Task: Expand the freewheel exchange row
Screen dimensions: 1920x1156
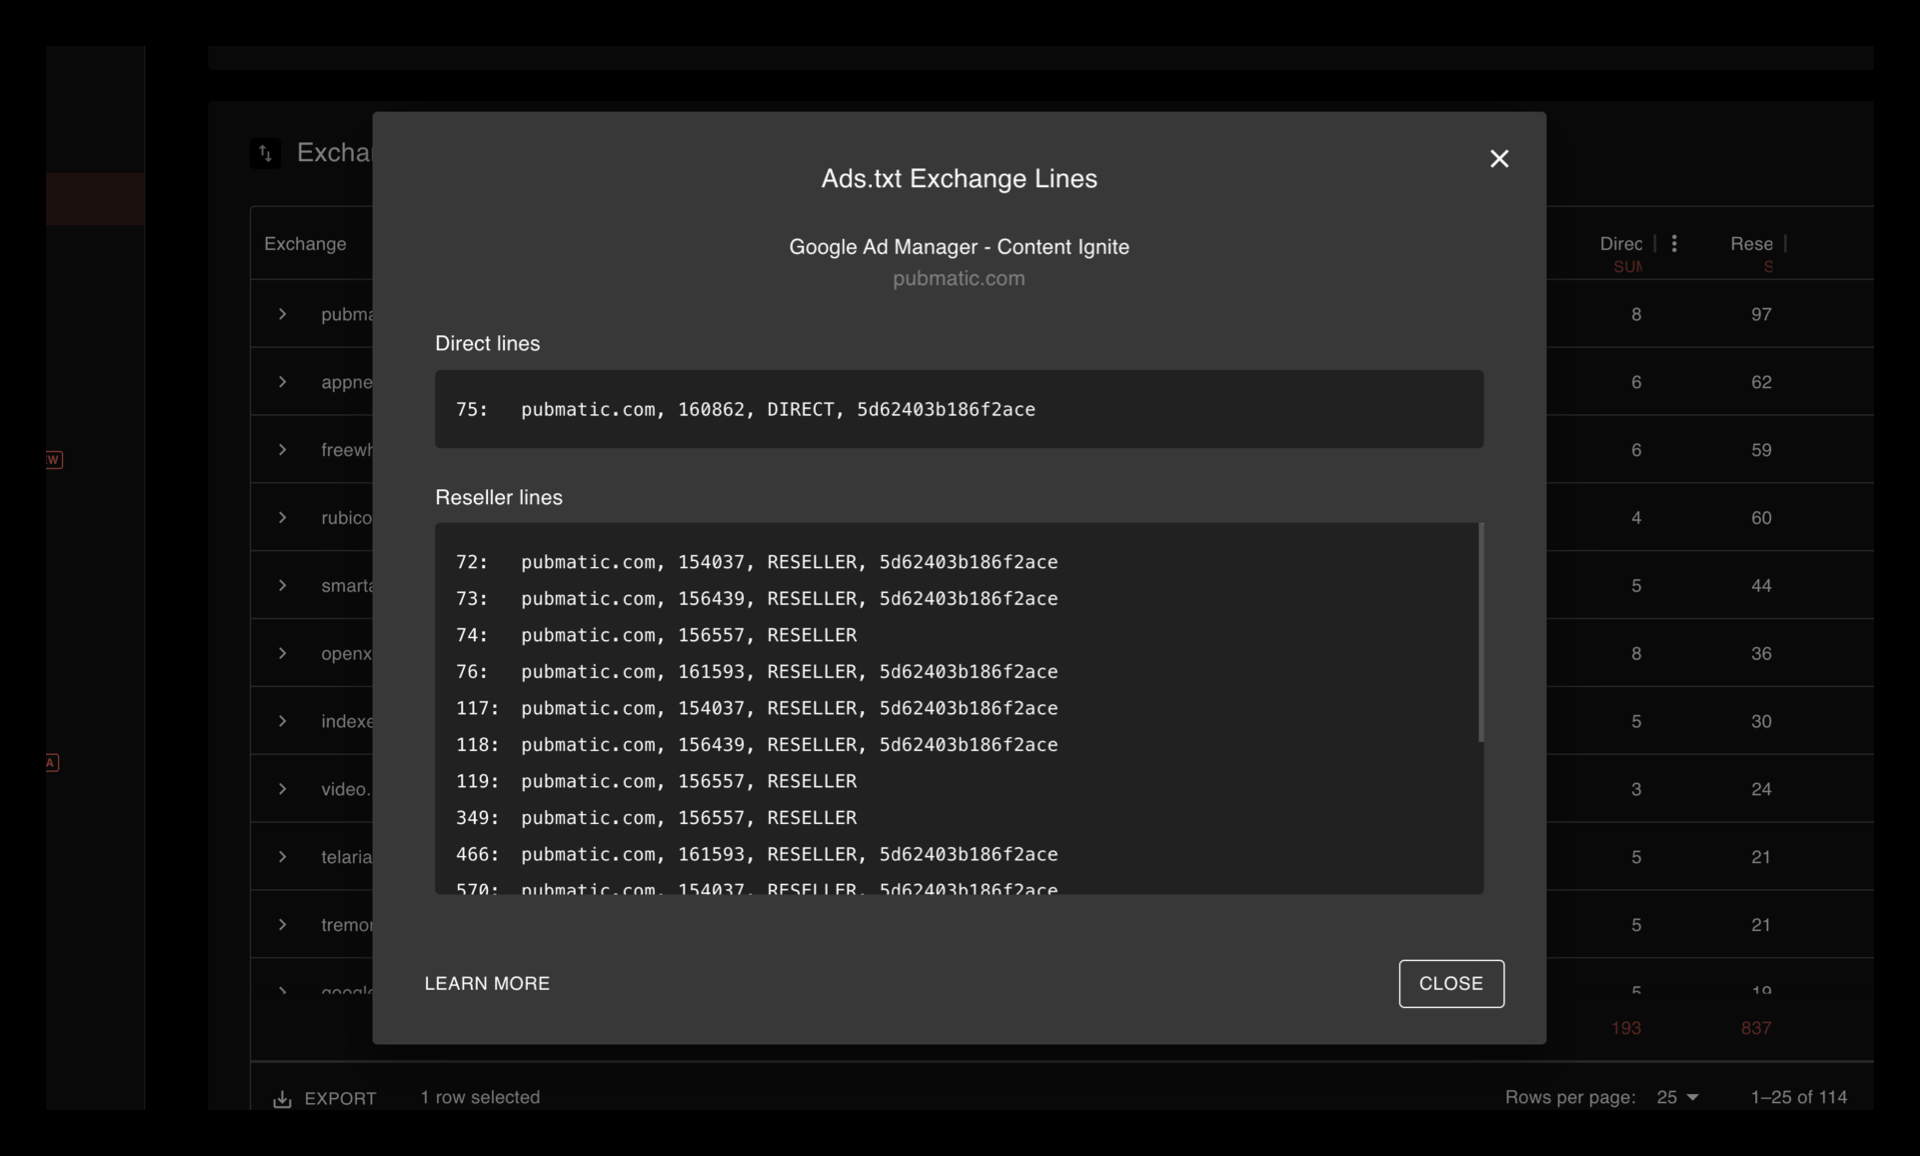Action: click(282, 450)
